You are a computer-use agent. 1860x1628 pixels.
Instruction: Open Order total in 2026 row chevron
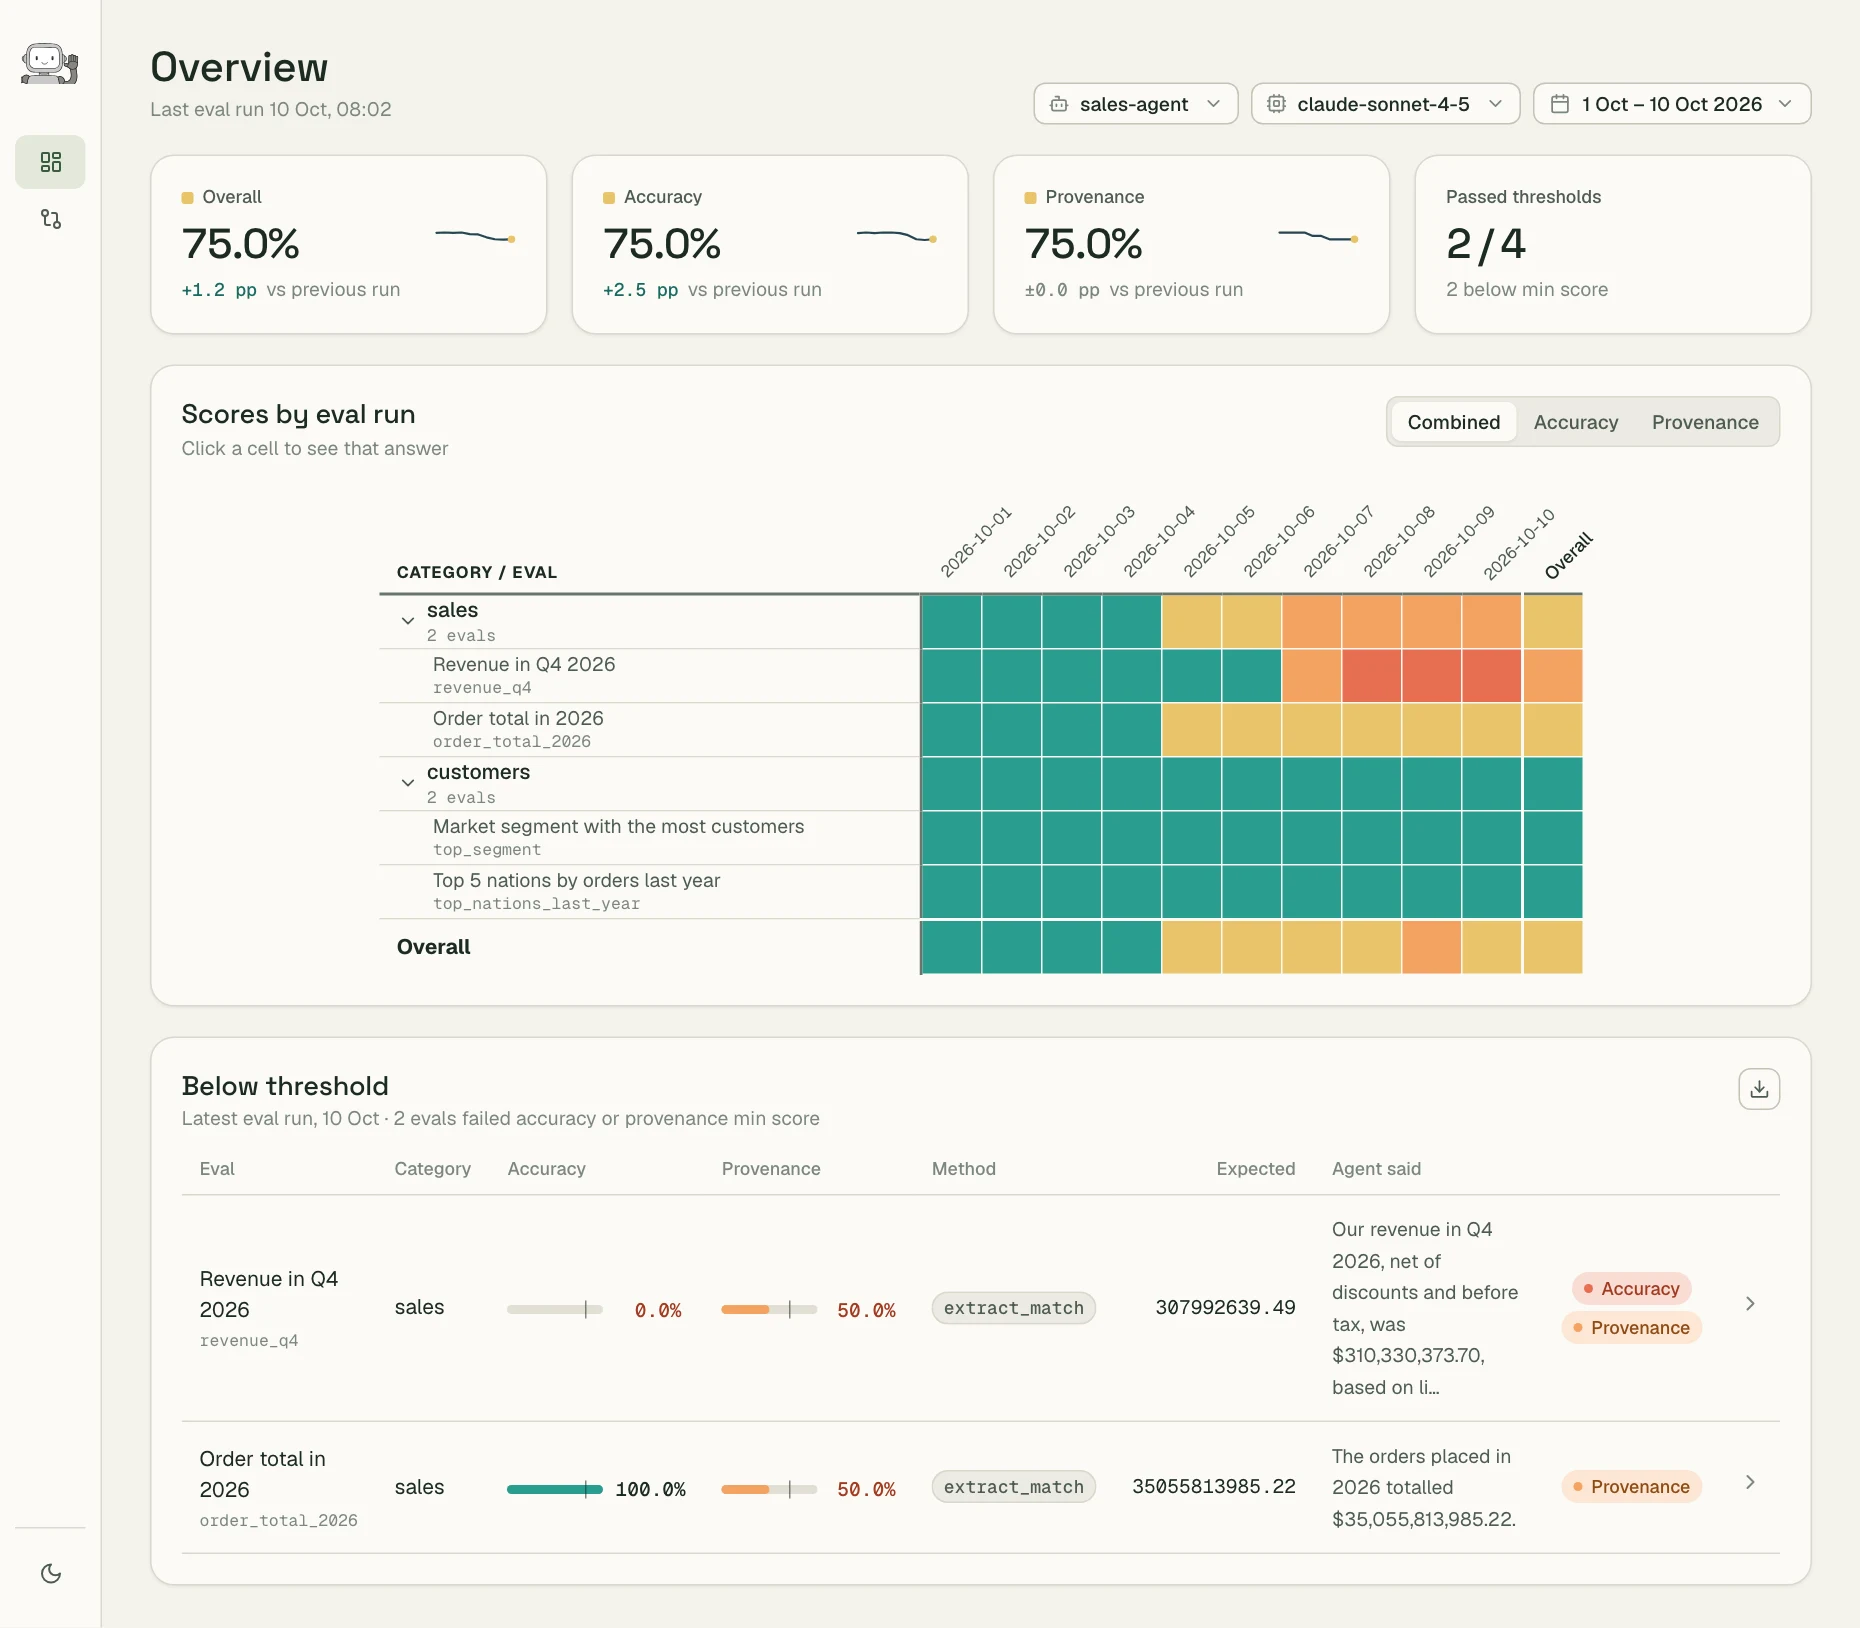click(x=1750, y=1483)
